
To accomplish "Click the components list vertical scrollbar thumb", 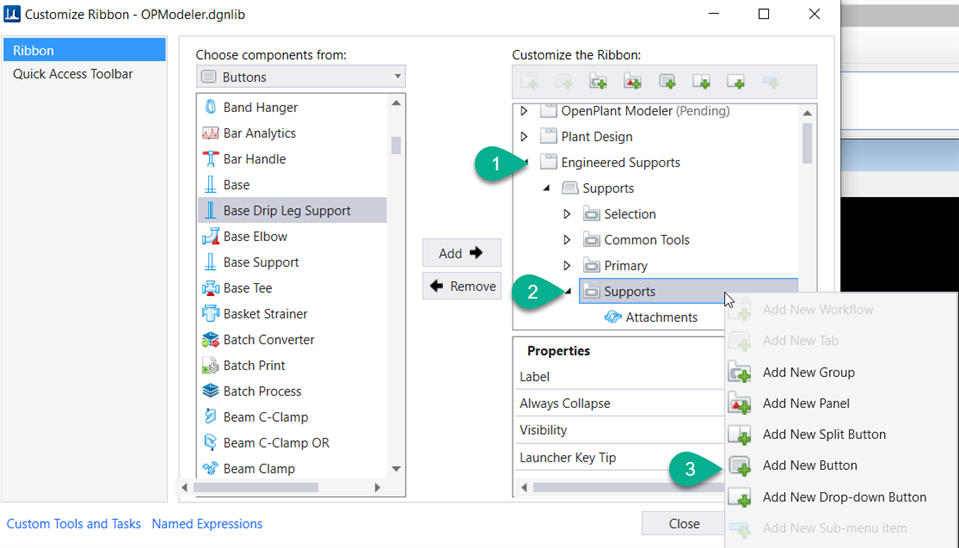I will [397, 145].
